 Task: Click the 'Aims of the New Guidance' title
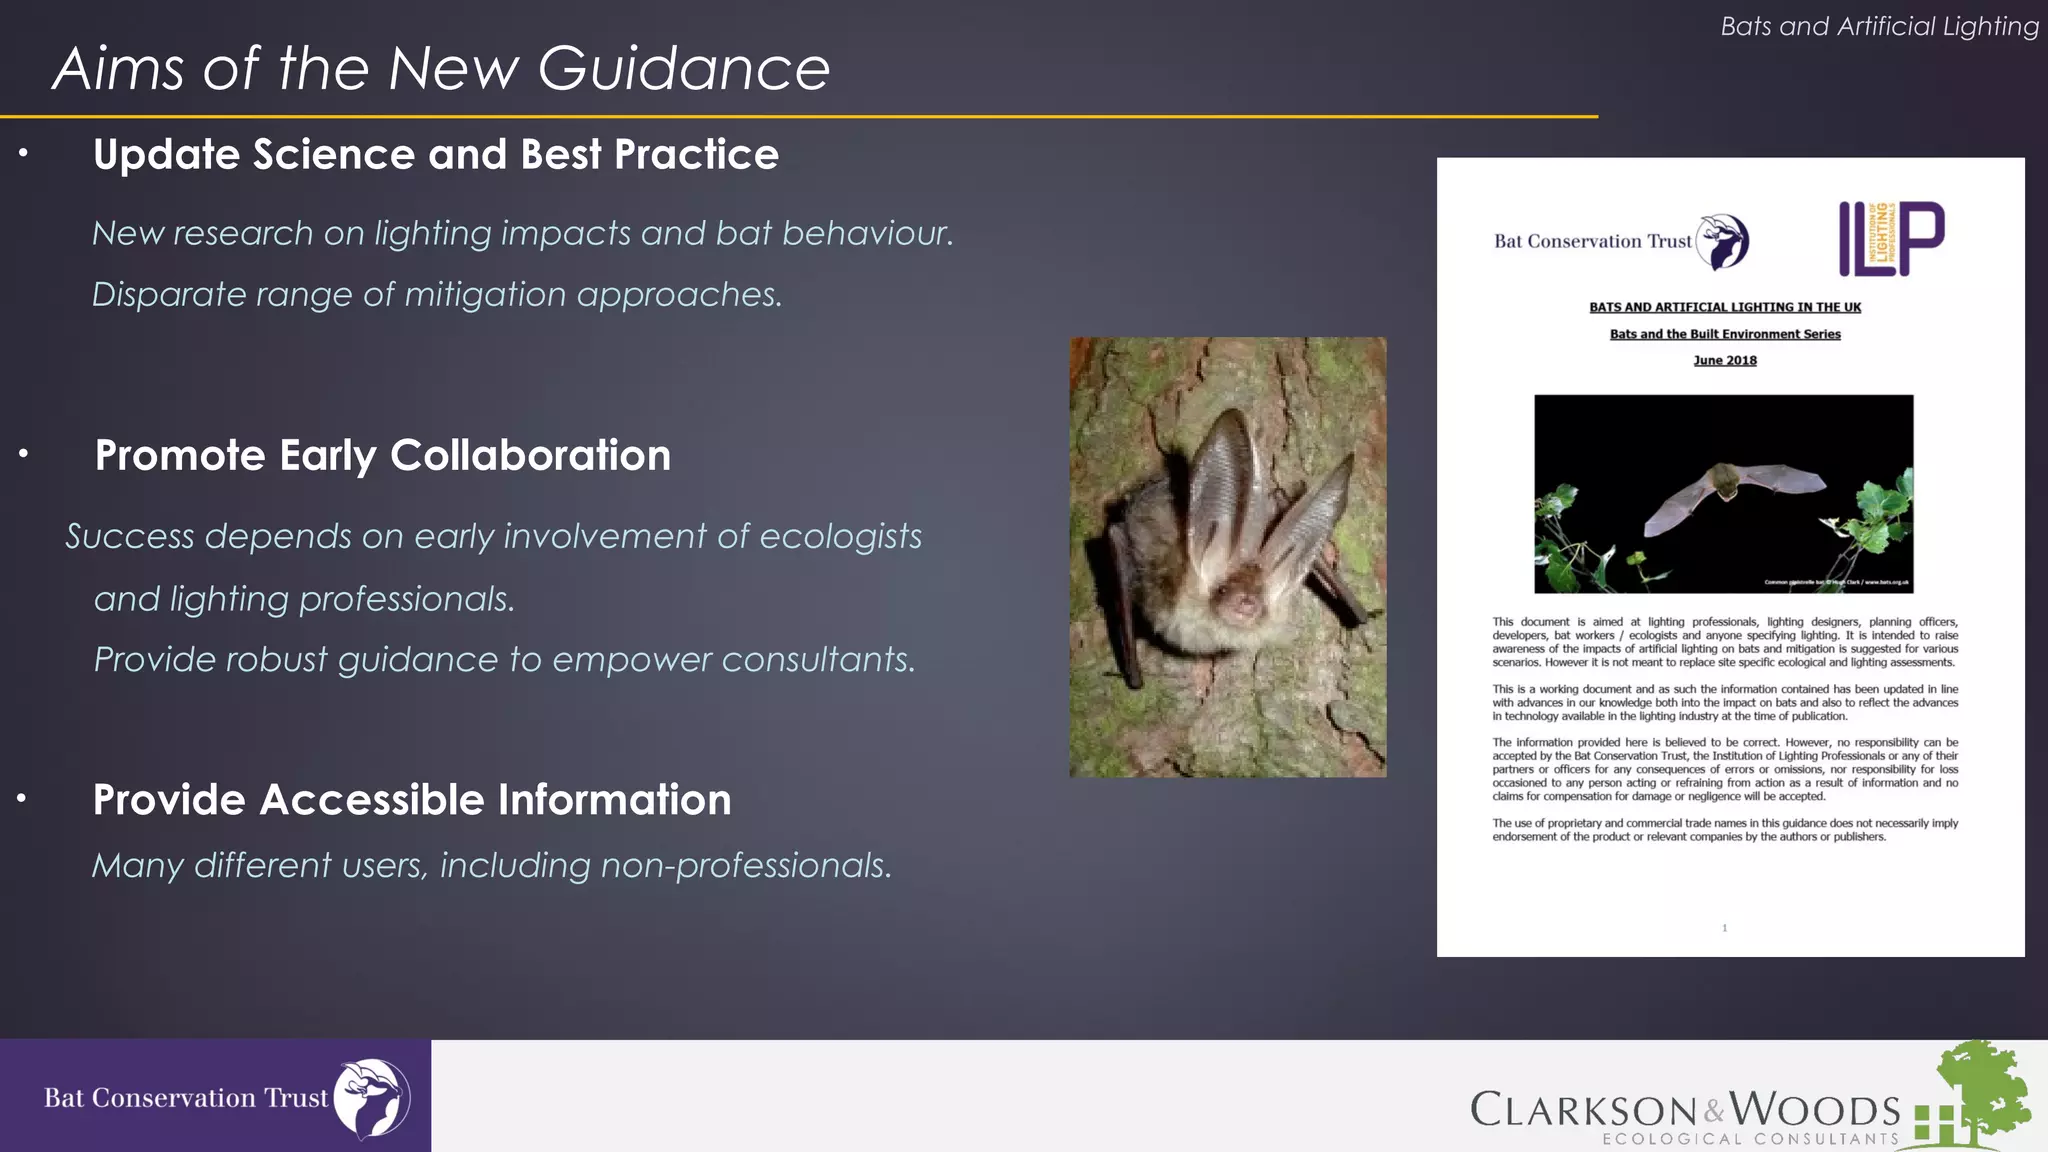click(x=441, y=68)
